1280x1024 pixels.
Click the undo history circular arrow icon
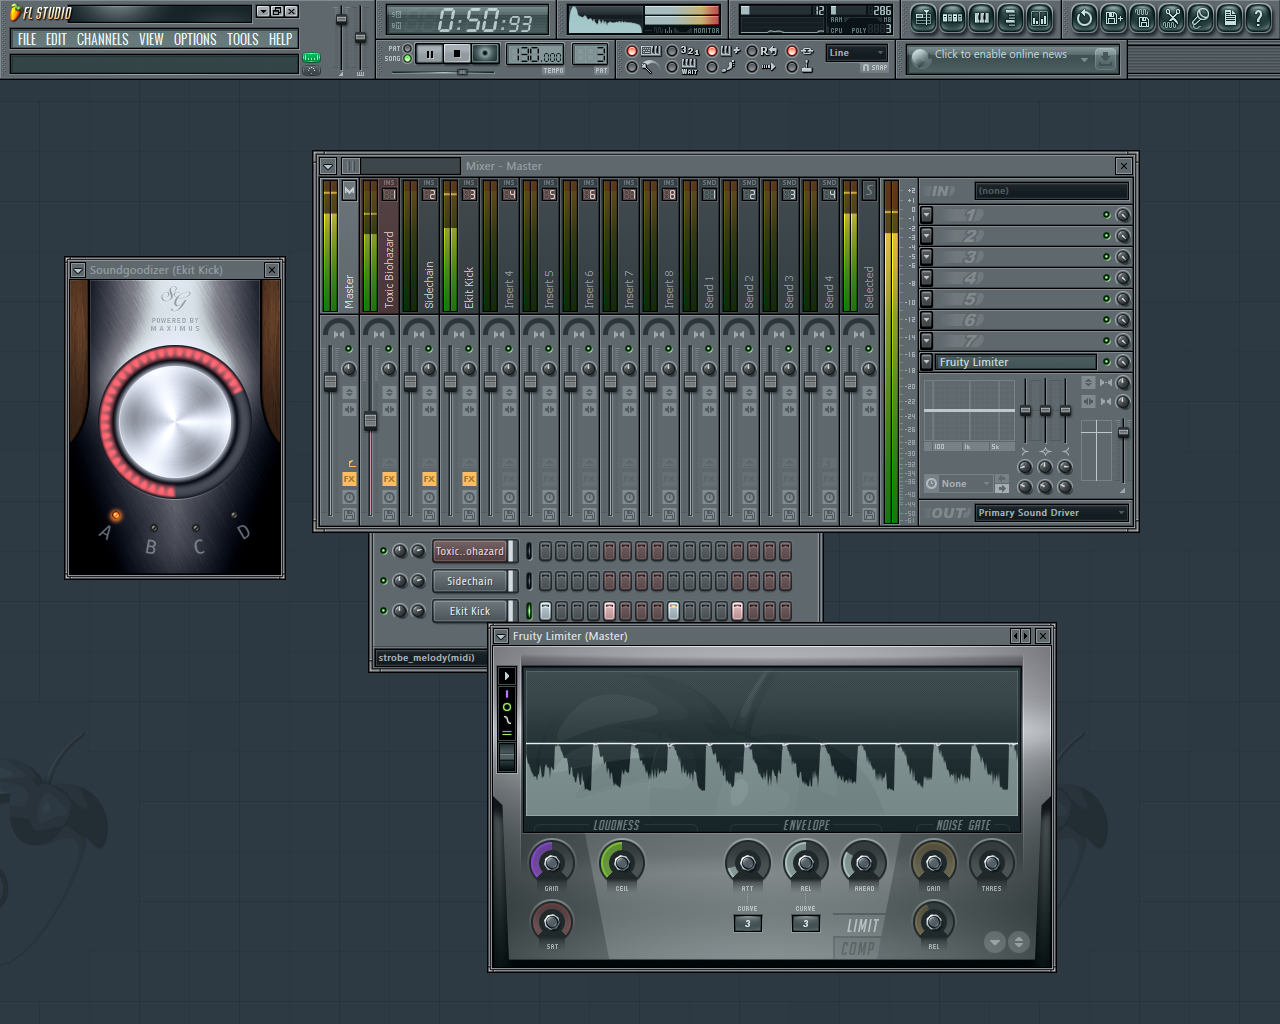click(1084, 18)
